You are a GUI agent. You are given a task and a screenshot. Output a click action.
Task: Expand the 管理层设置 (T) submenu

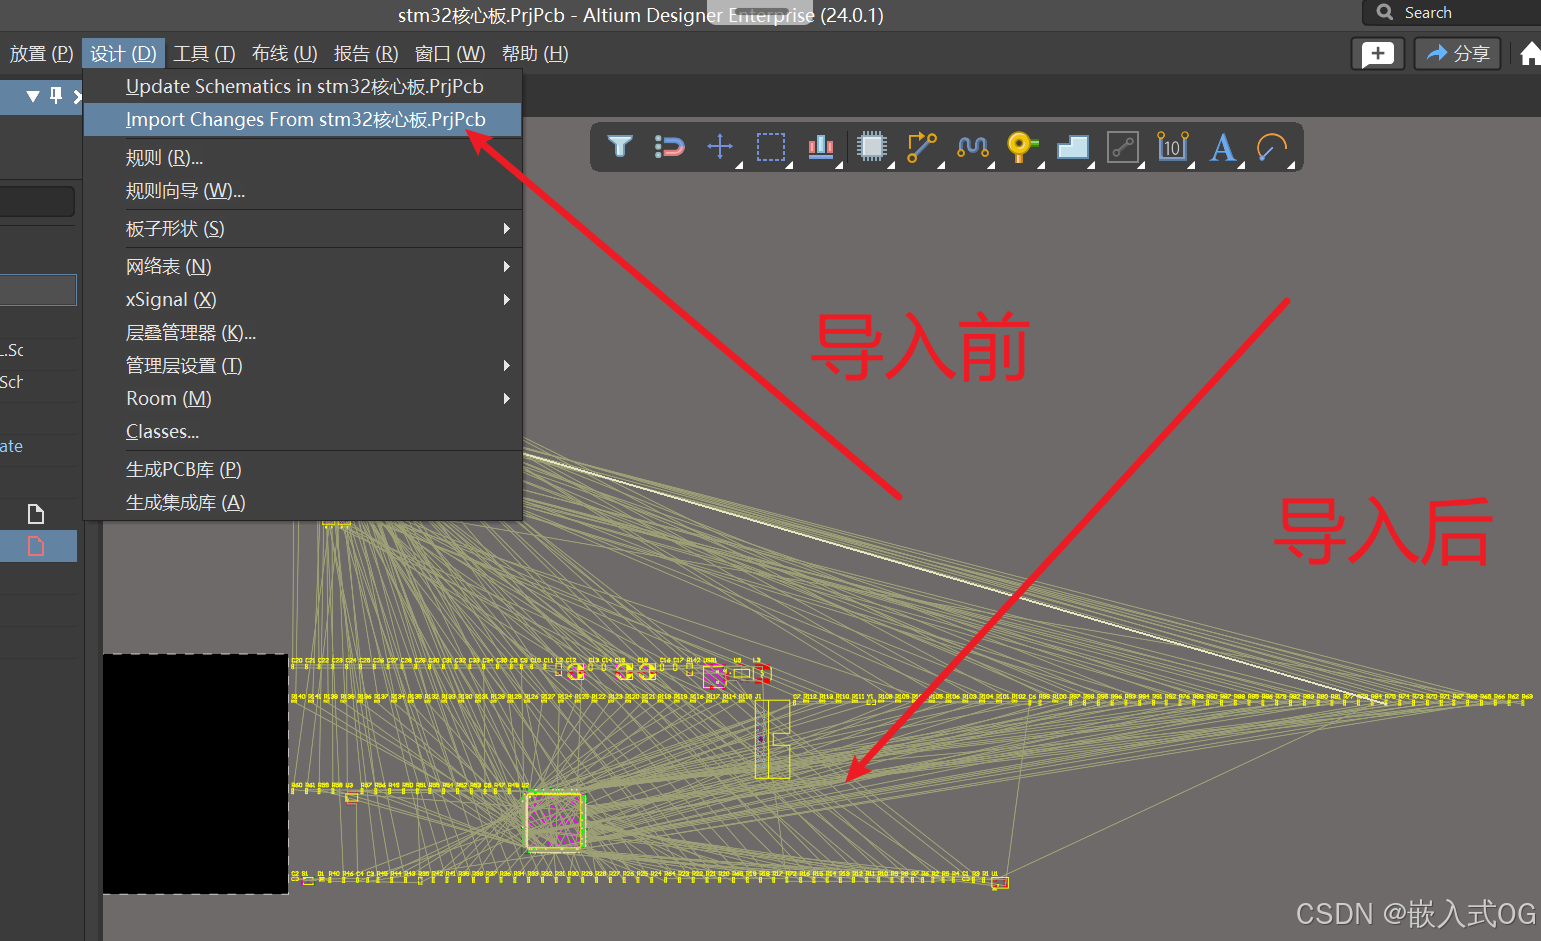click(x=303, y=365)
